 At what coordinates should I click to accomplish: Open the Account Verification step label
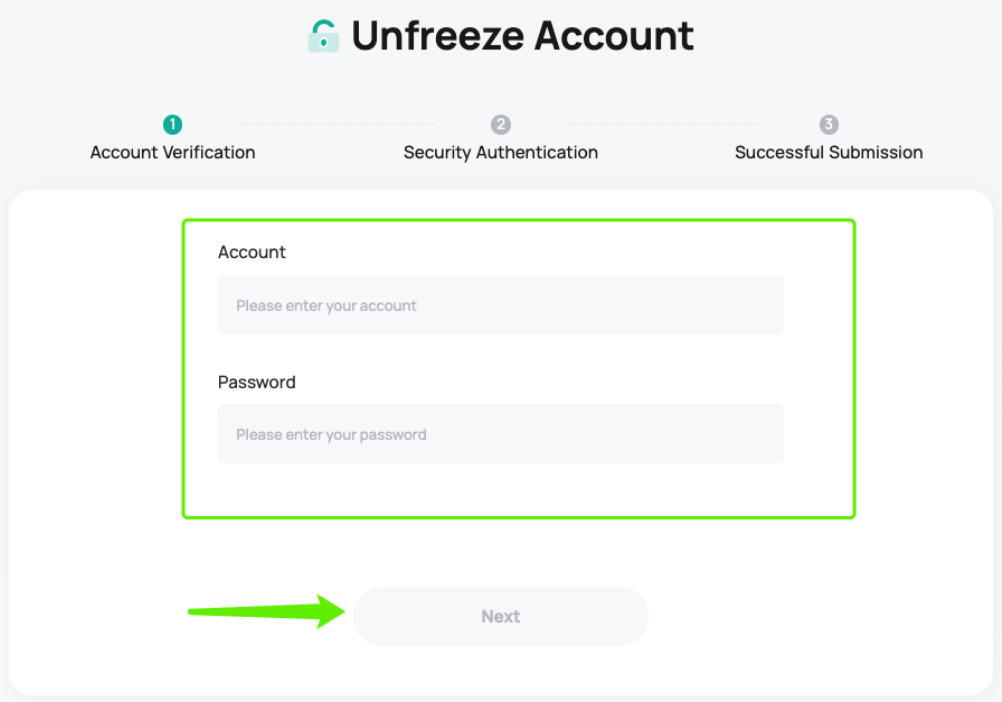(173, 152)
